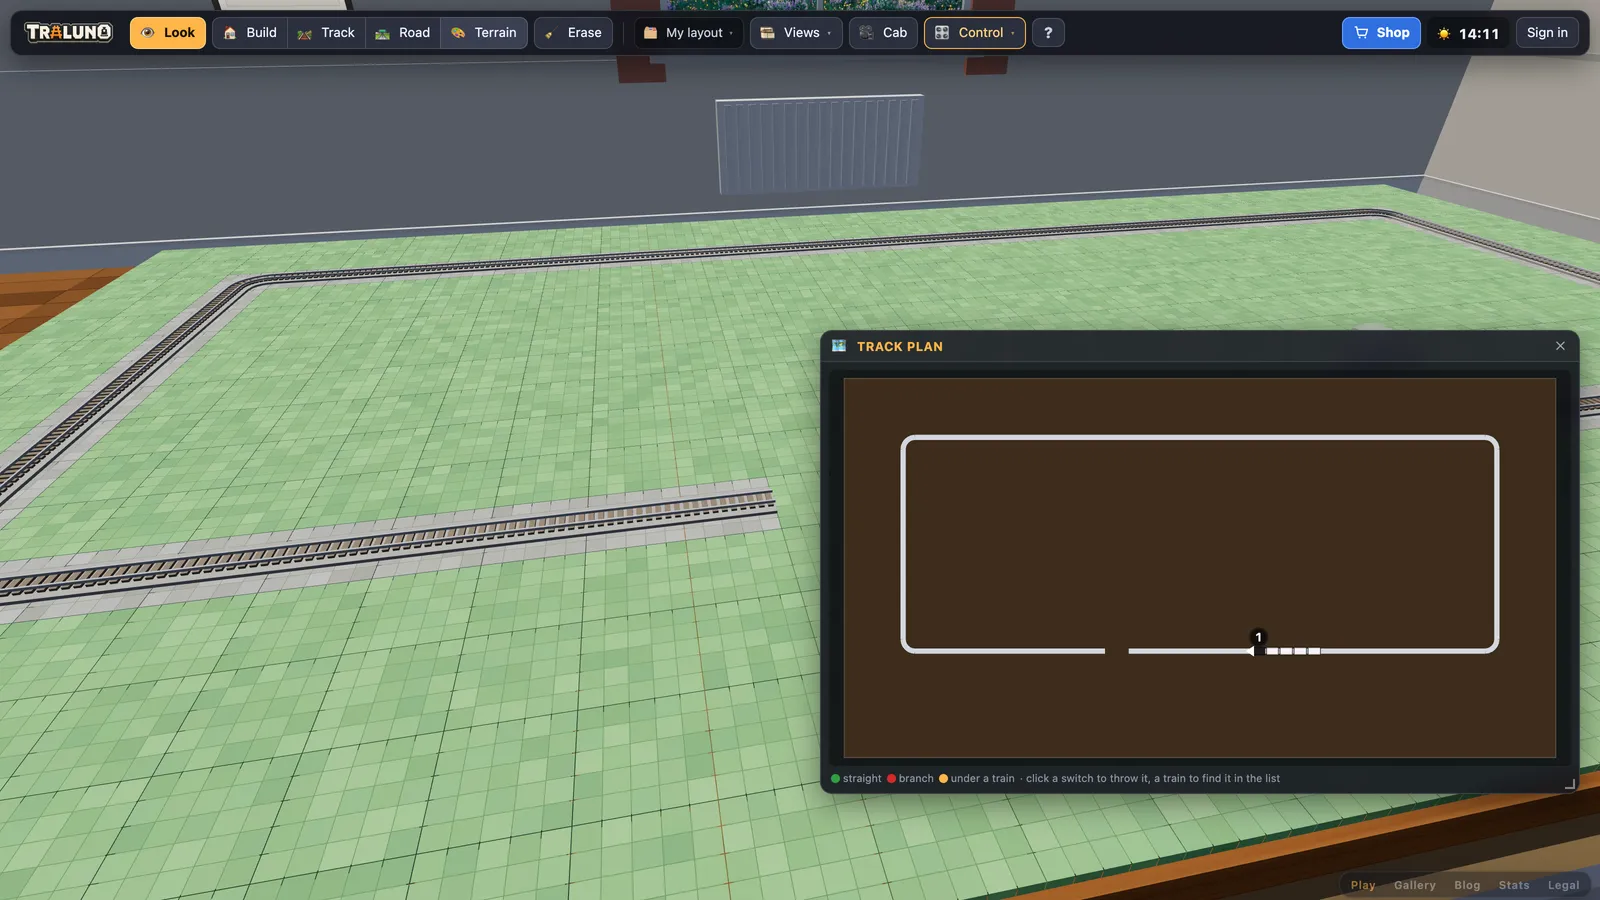Open the Legal footer link
Image resolution: width=1600 pixels, height=900 pixels.
click(1564, 885)
